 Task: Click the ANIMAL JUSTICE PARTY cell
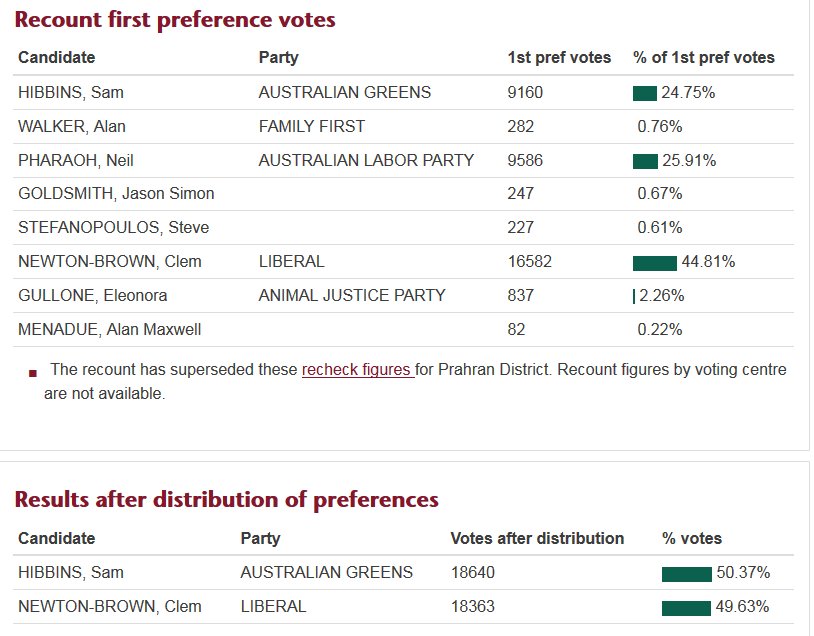(x=352, y=296)
